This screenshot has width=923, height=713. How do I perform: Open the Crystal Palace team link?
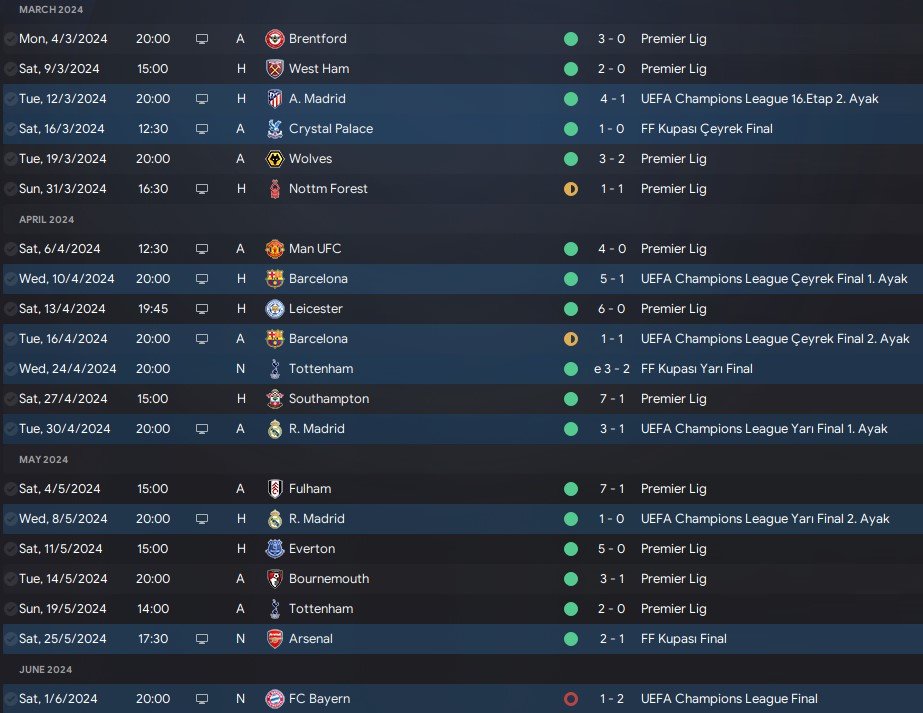point(330,129)
